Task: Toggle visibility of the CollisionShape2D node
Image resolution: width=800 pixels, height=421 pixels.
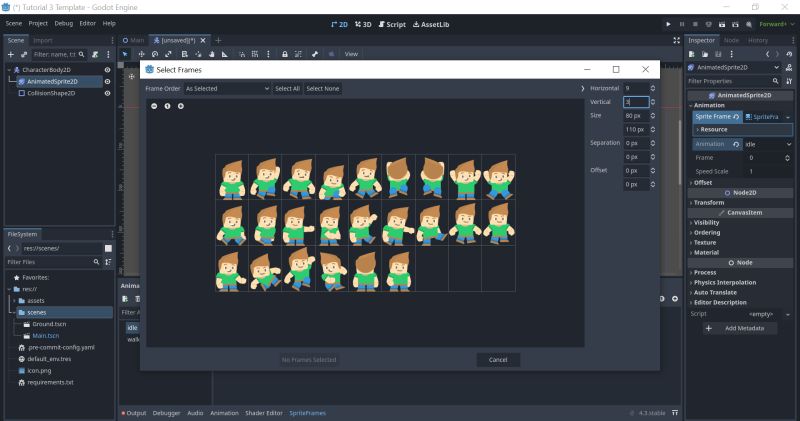Action: pyautogui.click(x=107, y=93)
